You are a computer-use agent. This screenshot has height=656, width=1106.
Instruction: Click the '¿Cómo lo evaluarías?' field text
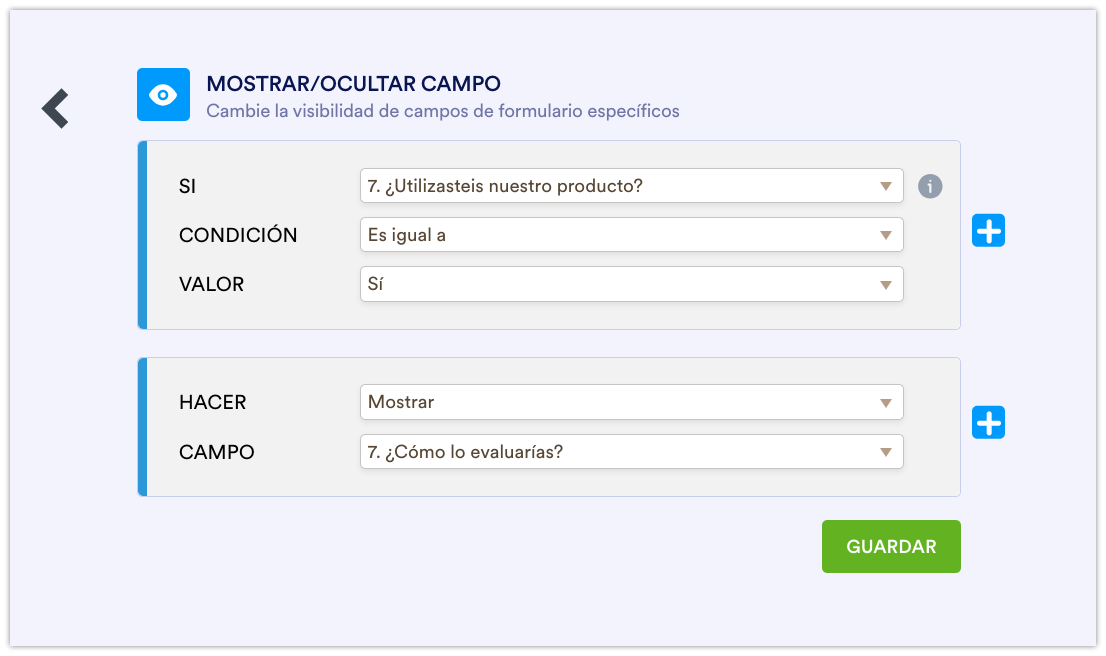click(x=465, y=452)
